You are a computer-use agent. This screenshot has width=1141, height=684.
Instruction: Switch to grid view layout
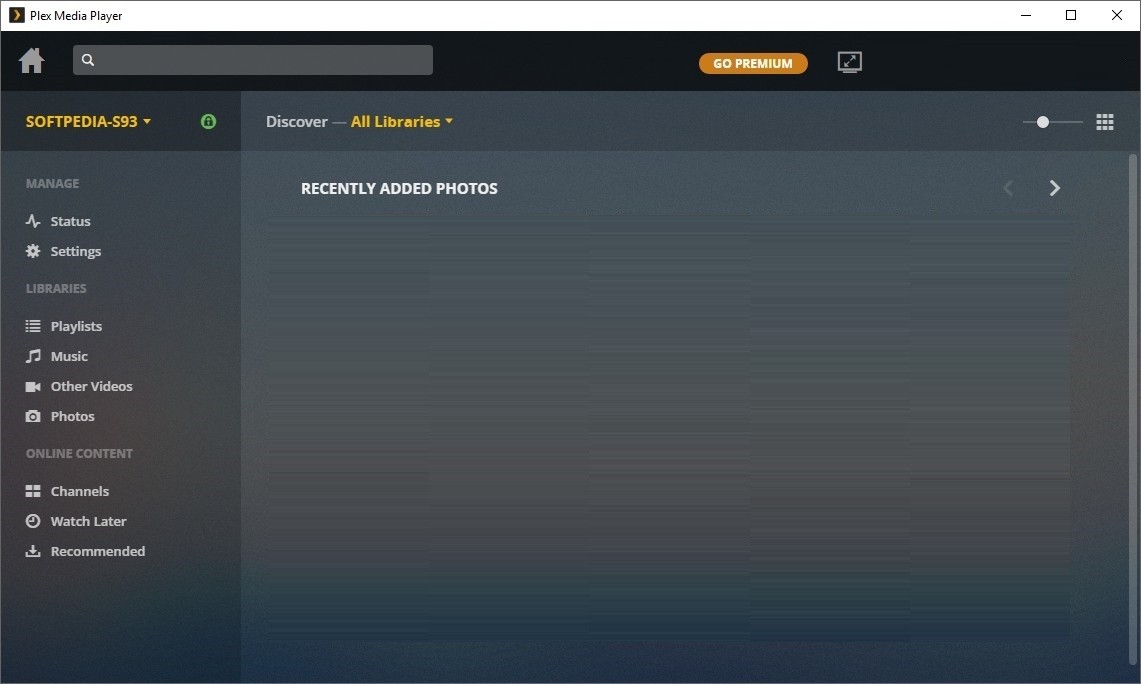[x=1105, y=122]
